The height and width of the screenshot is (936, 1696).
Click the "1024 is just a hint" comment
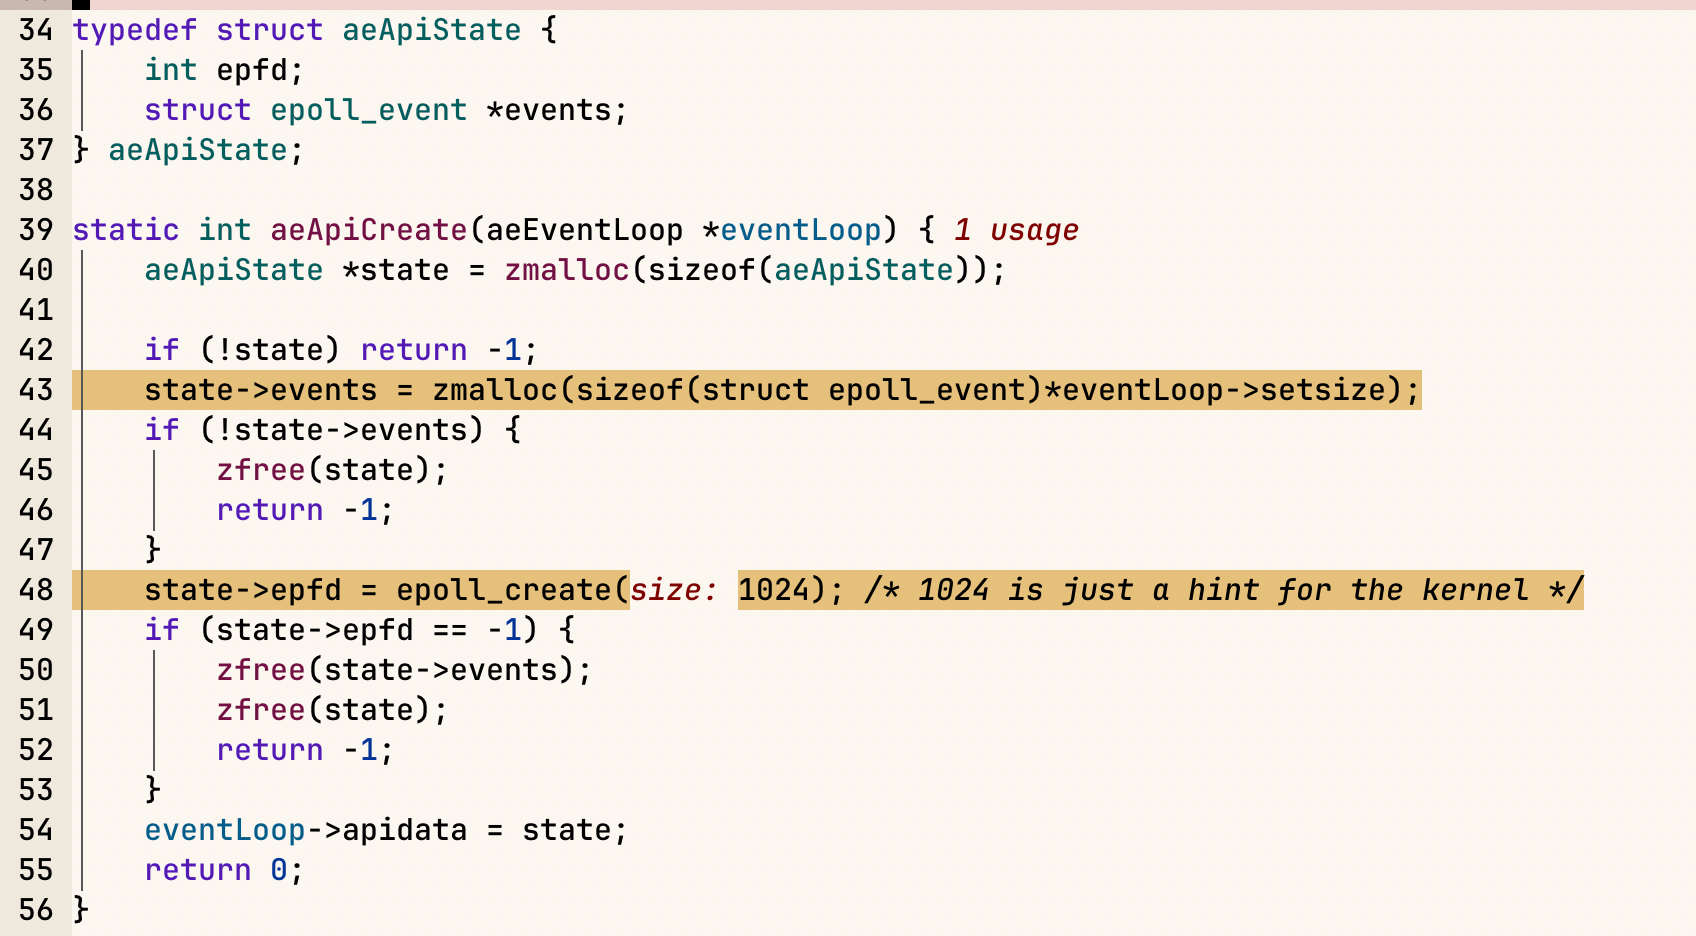[1223, 590]
